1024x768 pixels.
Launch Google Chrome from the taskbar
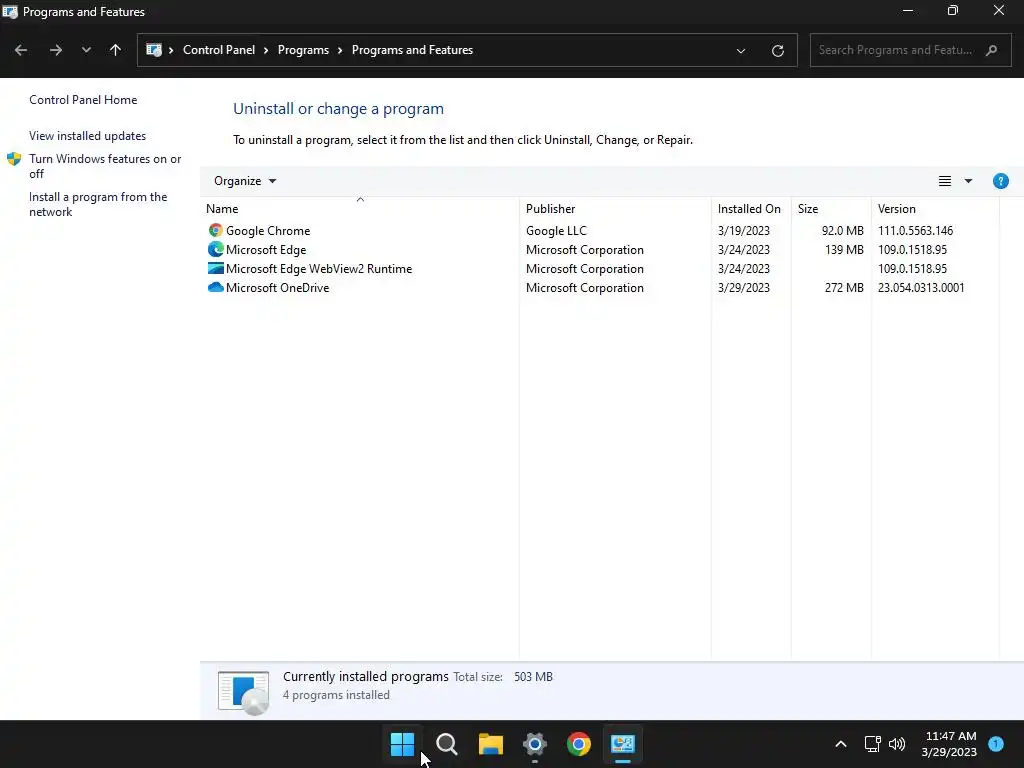(579, 744)
